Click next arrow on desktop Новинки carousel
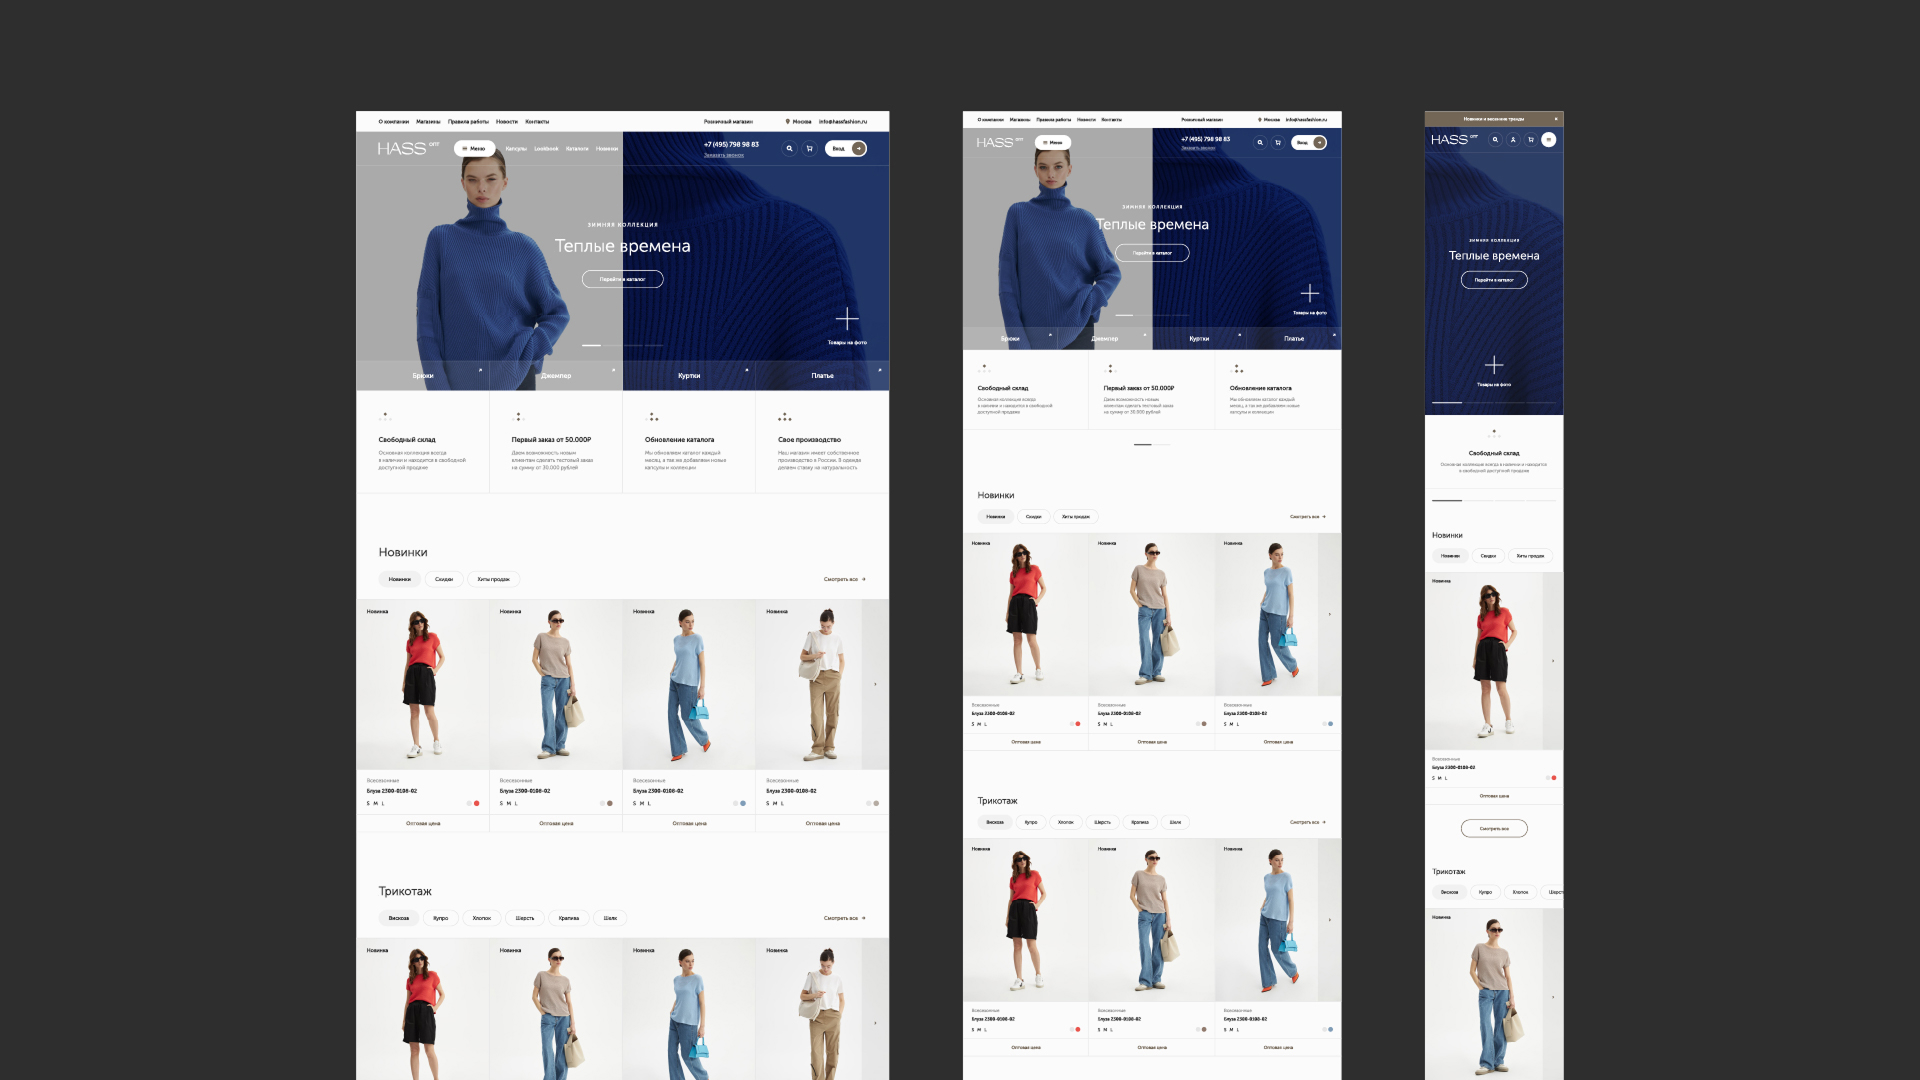 [875, 684]
